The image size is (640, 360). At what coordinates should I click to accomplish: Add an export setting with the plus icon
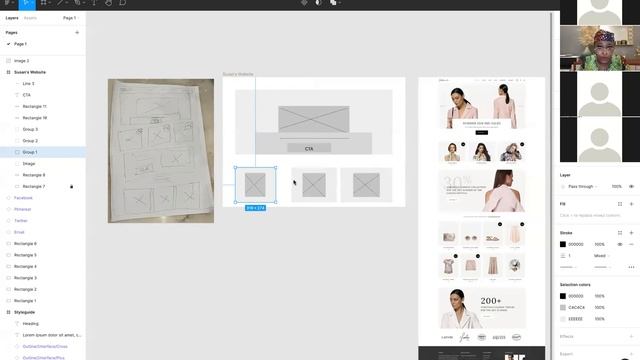pyautogui.click(x=631, y=354)
